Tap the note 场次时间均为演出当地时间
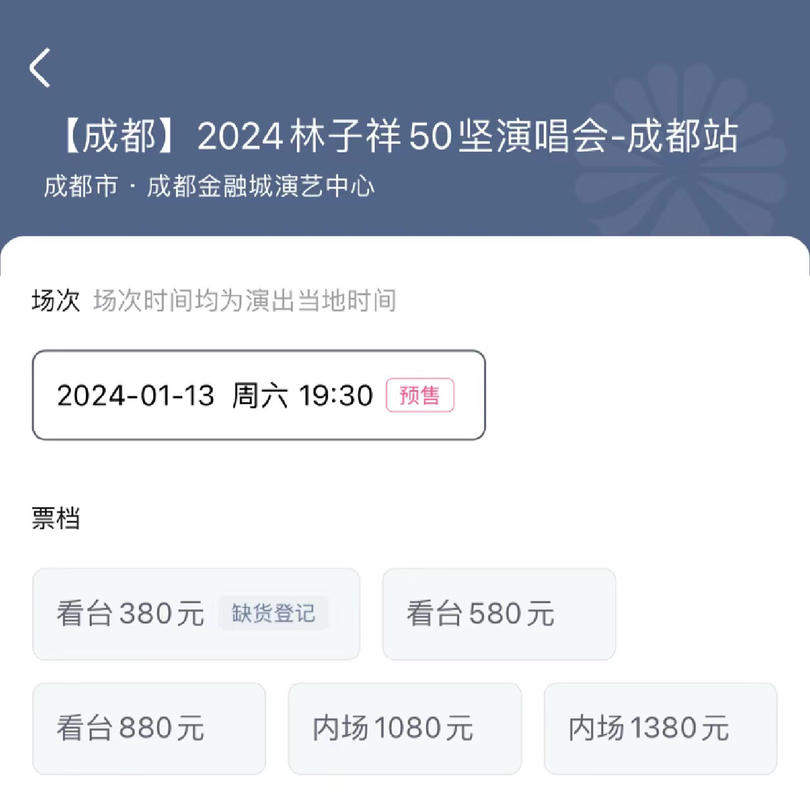 pos(245,301)
